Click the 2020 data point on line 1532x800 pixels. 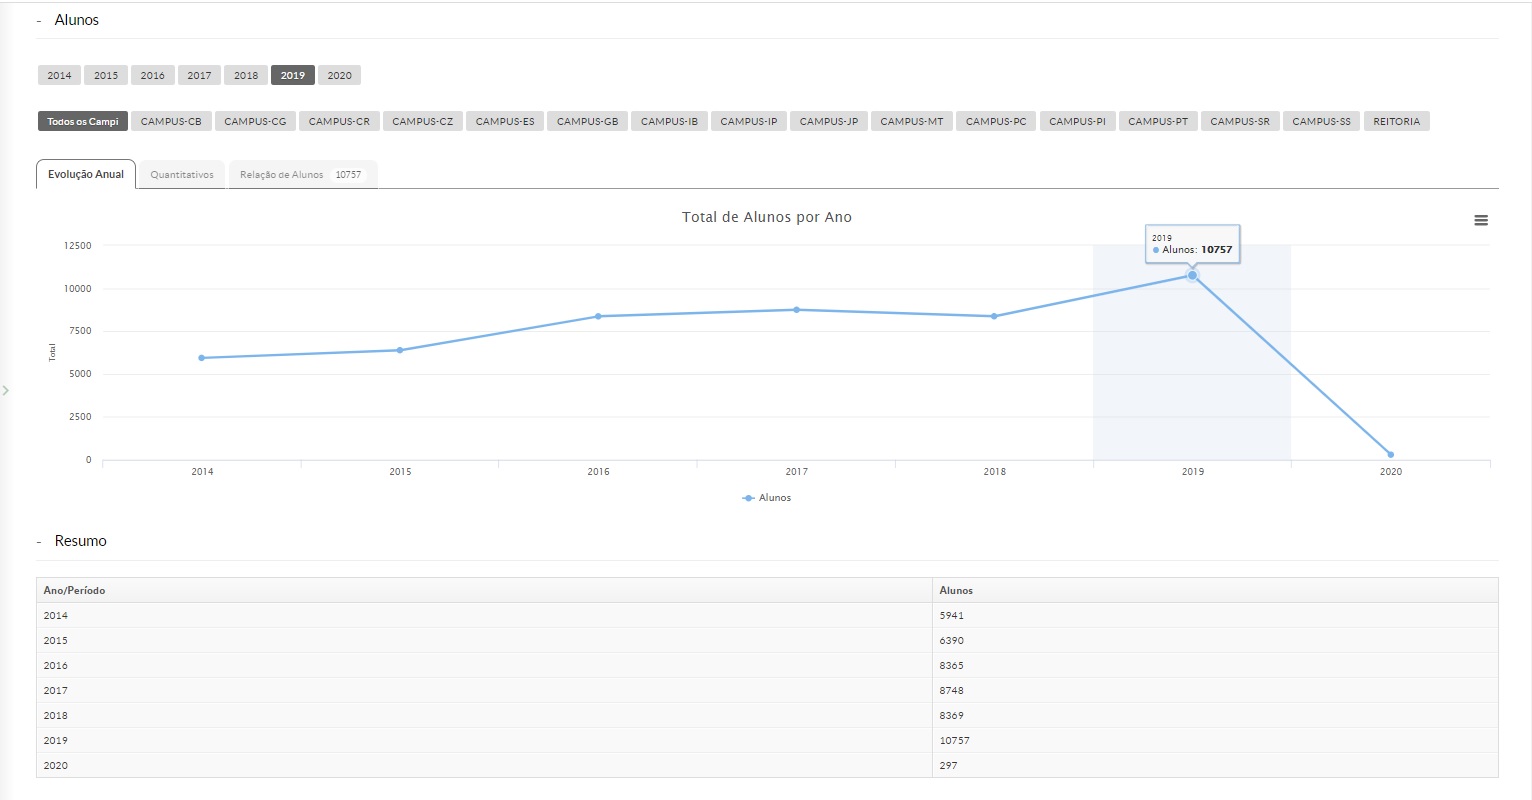(1390, 455)
